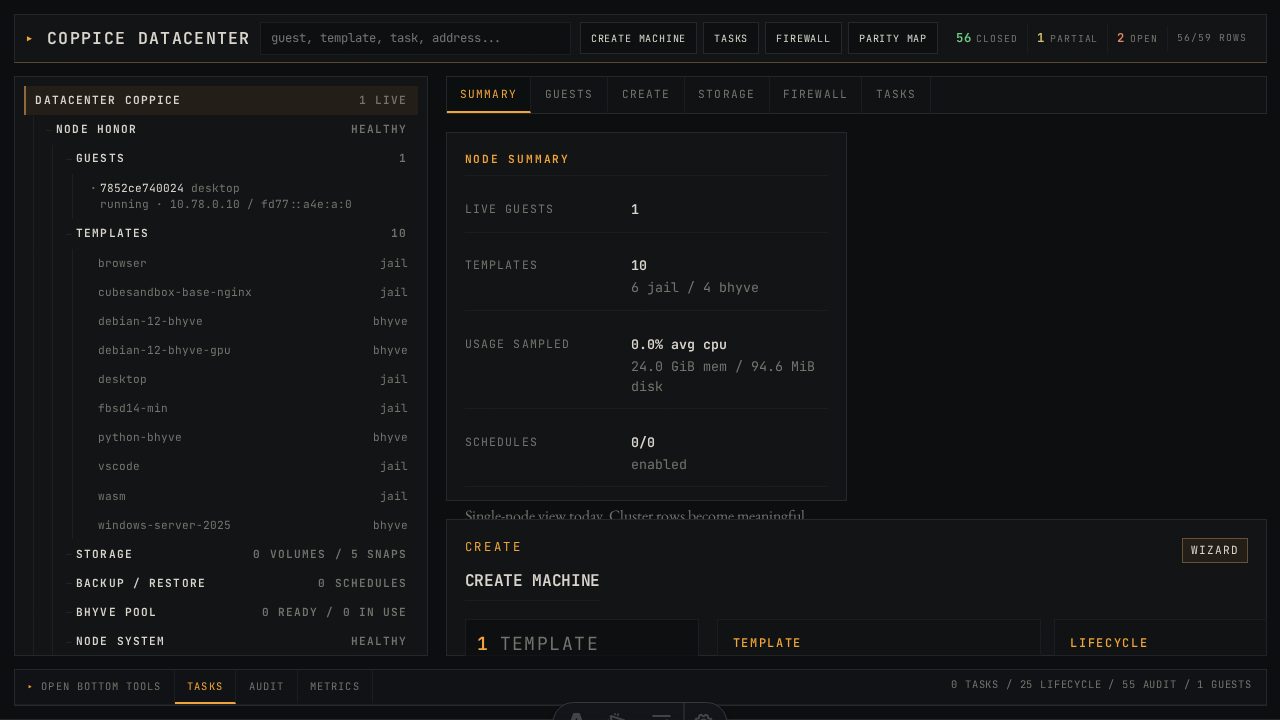Select the browser template

pyautogui.click(x=252, y=263)
